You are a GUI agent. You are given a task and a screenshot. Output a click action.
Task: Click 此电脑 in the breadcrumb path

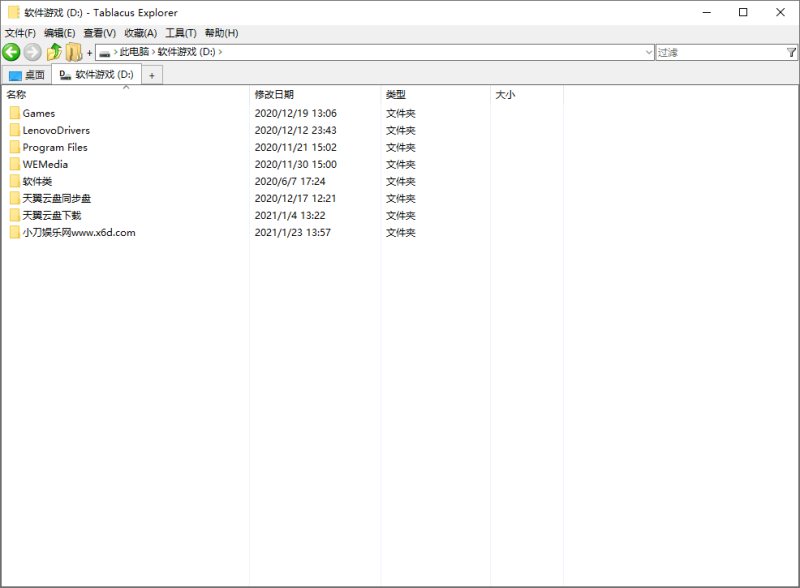[x=134, y=52]
